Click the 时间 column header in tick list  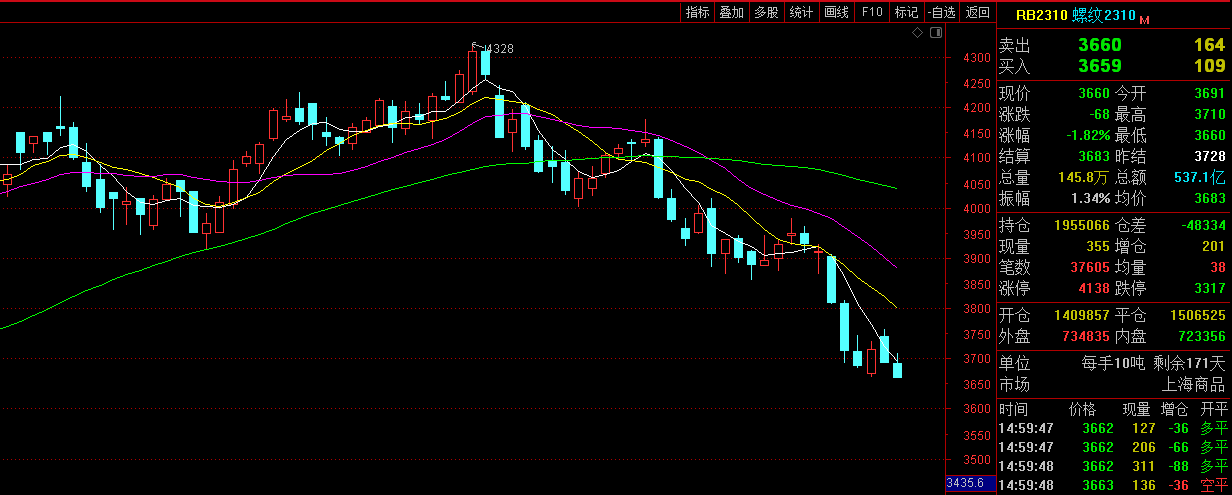(x=1012, y=410)
